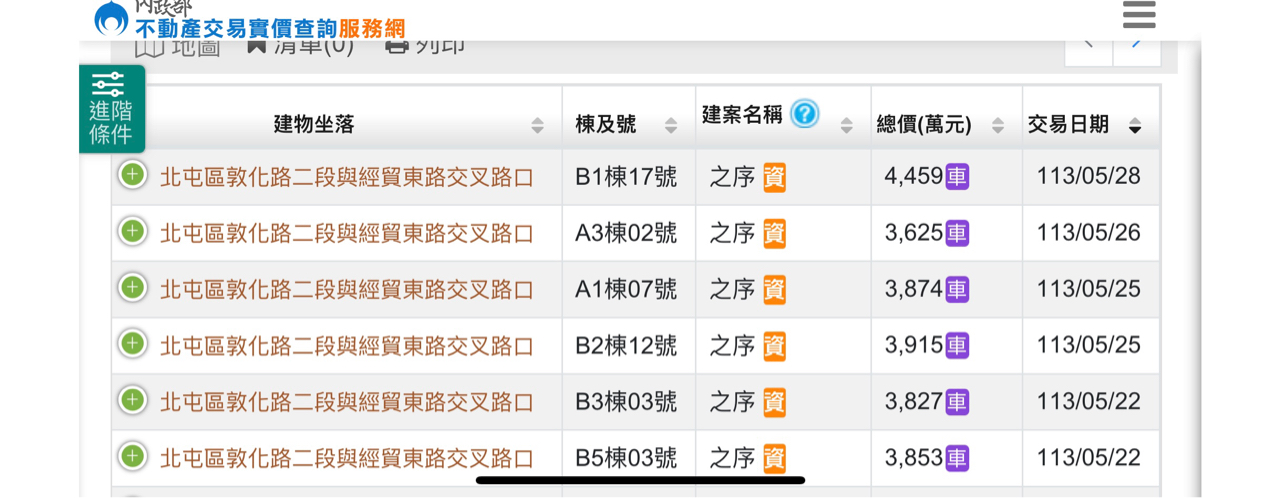Open address link for B3棟03號 row
Screen dimensions: 1280x498
pyautogui.click(x=347, y=402)
